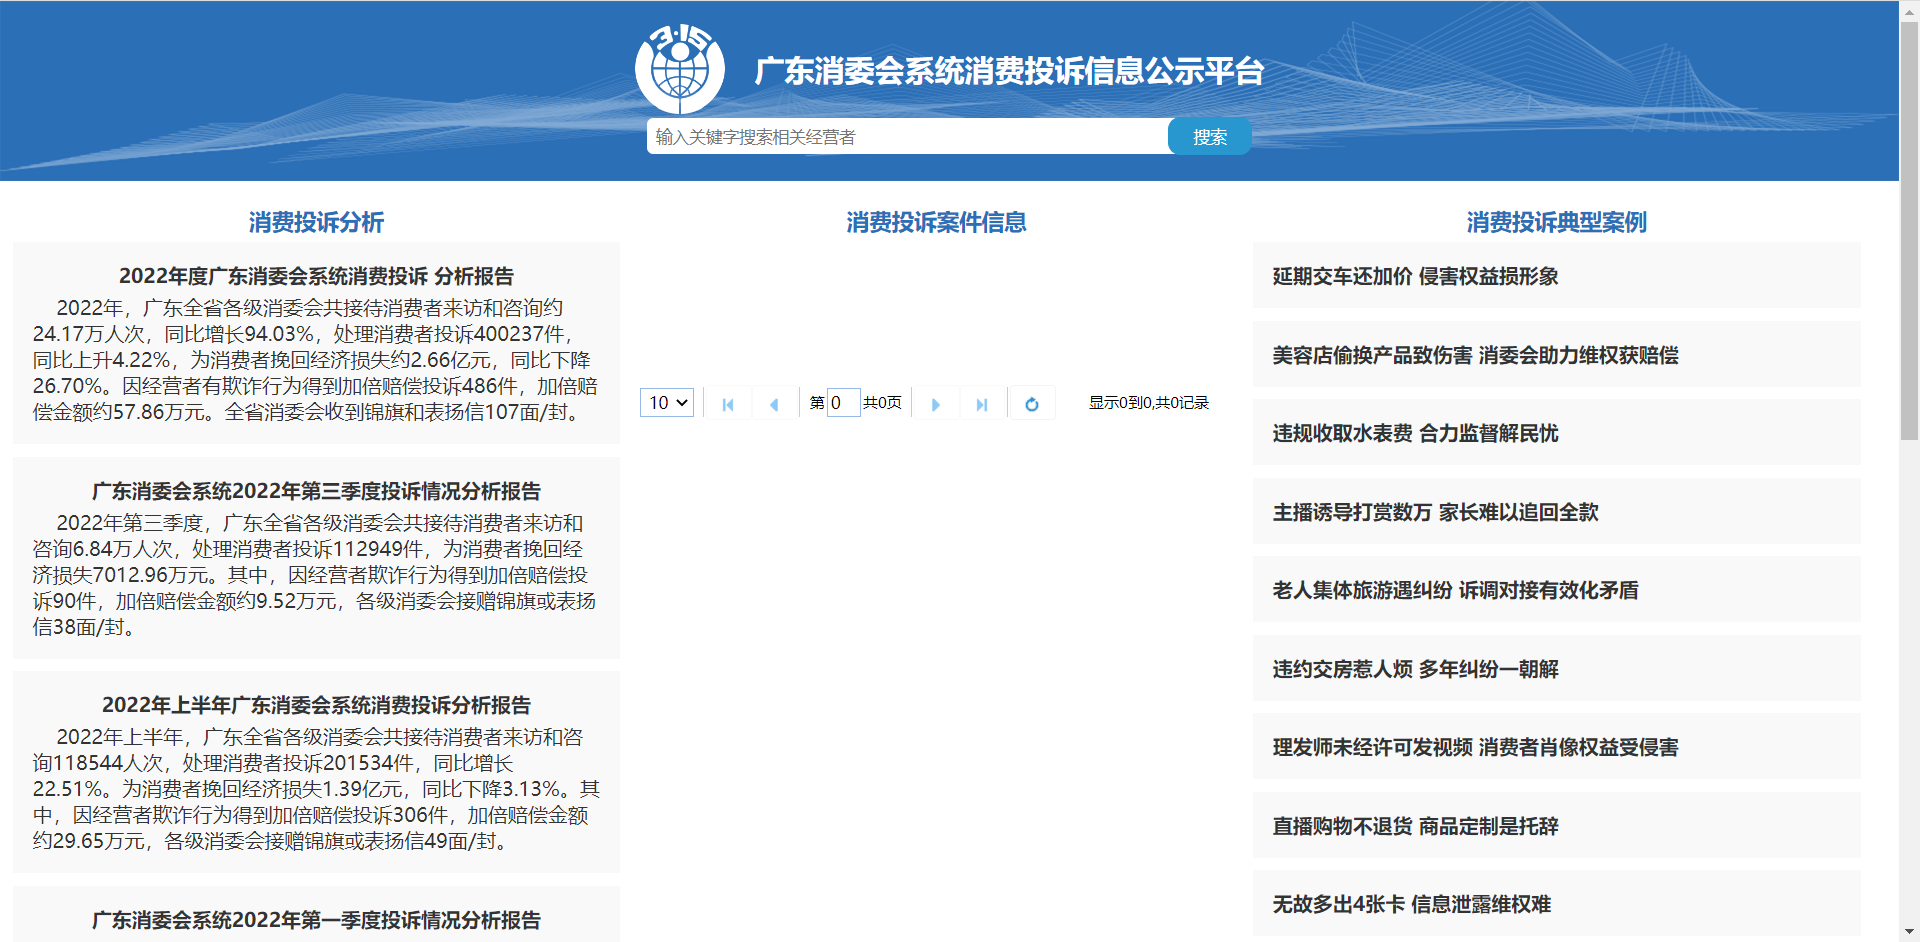Open the 消费投诉分析 section heading
Viewport: 1920px width, 942px height.
(316, 222)
